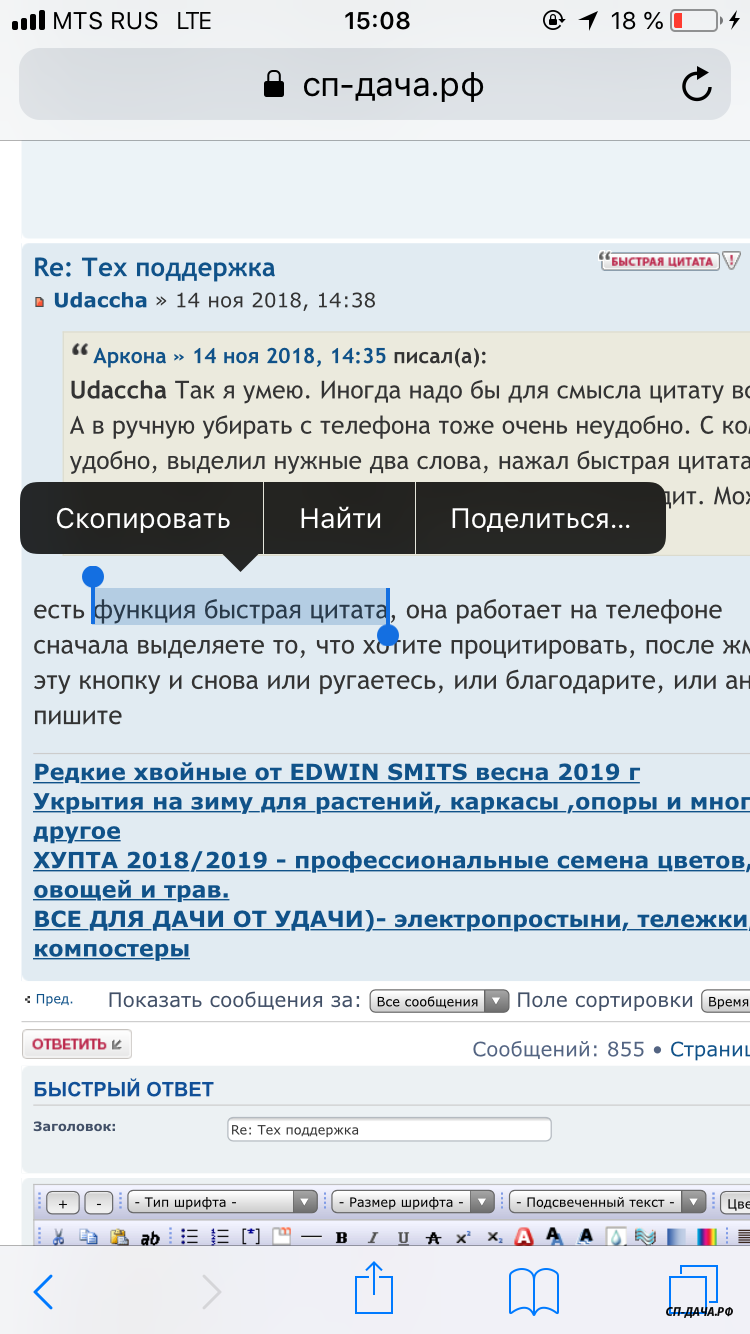Open Safari bookmarks book icon
750x1334 pixels.
click(x=533, y=1291)
